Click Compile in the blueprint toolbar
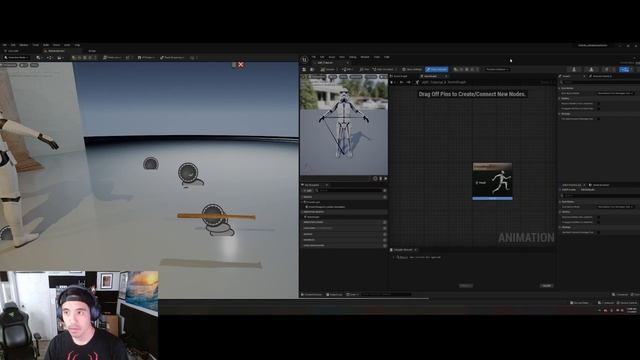 [x=328, y=69]
